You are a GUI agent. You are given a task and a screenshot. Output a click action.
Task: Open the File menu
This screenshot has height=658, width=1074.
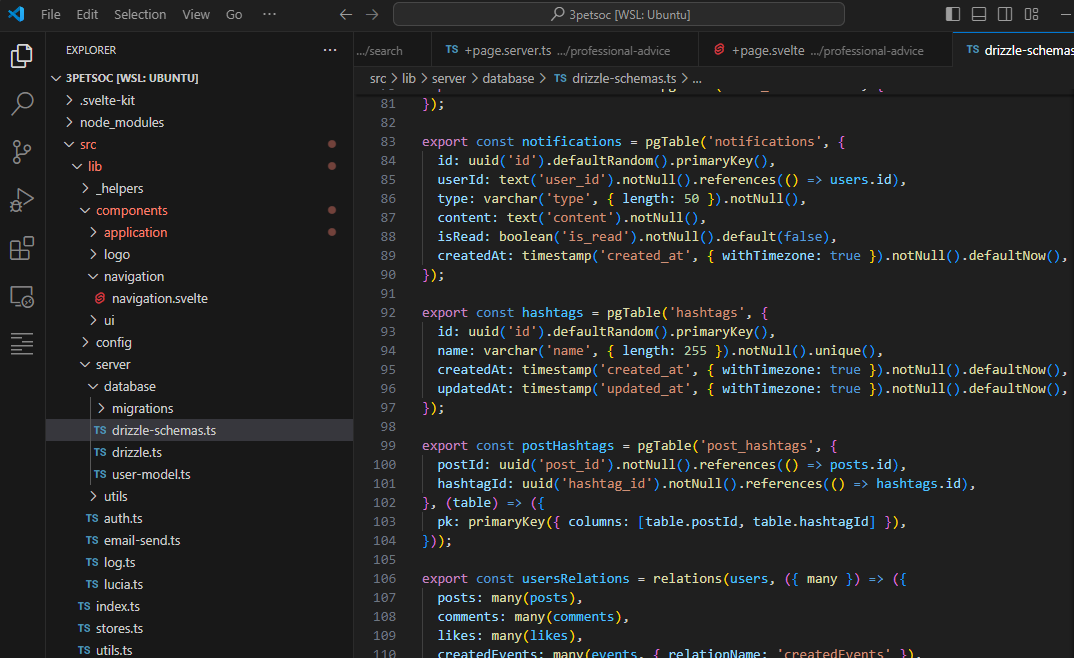point(50,14)
